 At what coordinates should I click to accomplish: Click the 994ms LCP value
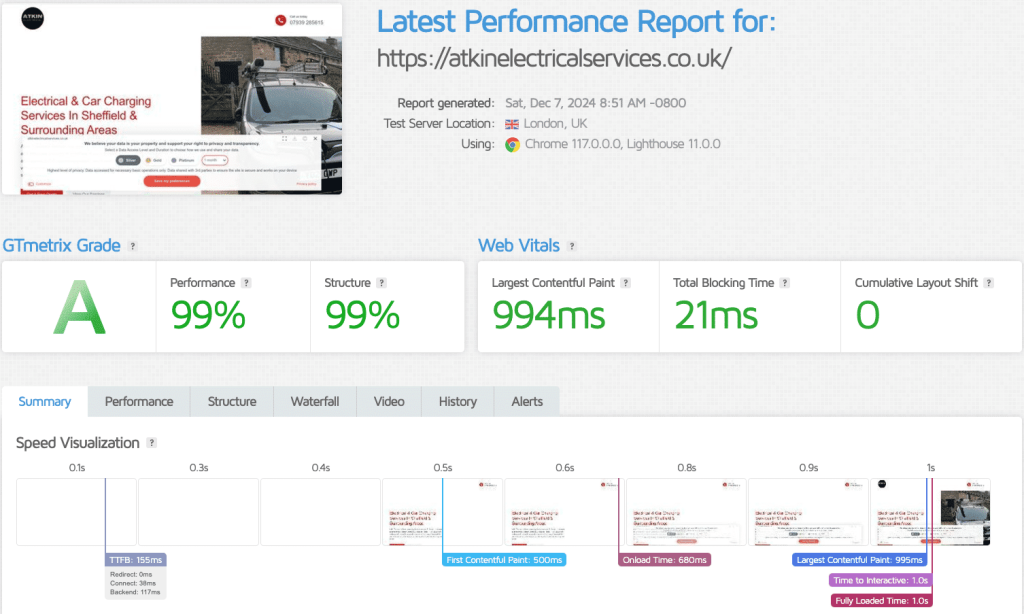(549, 315)
